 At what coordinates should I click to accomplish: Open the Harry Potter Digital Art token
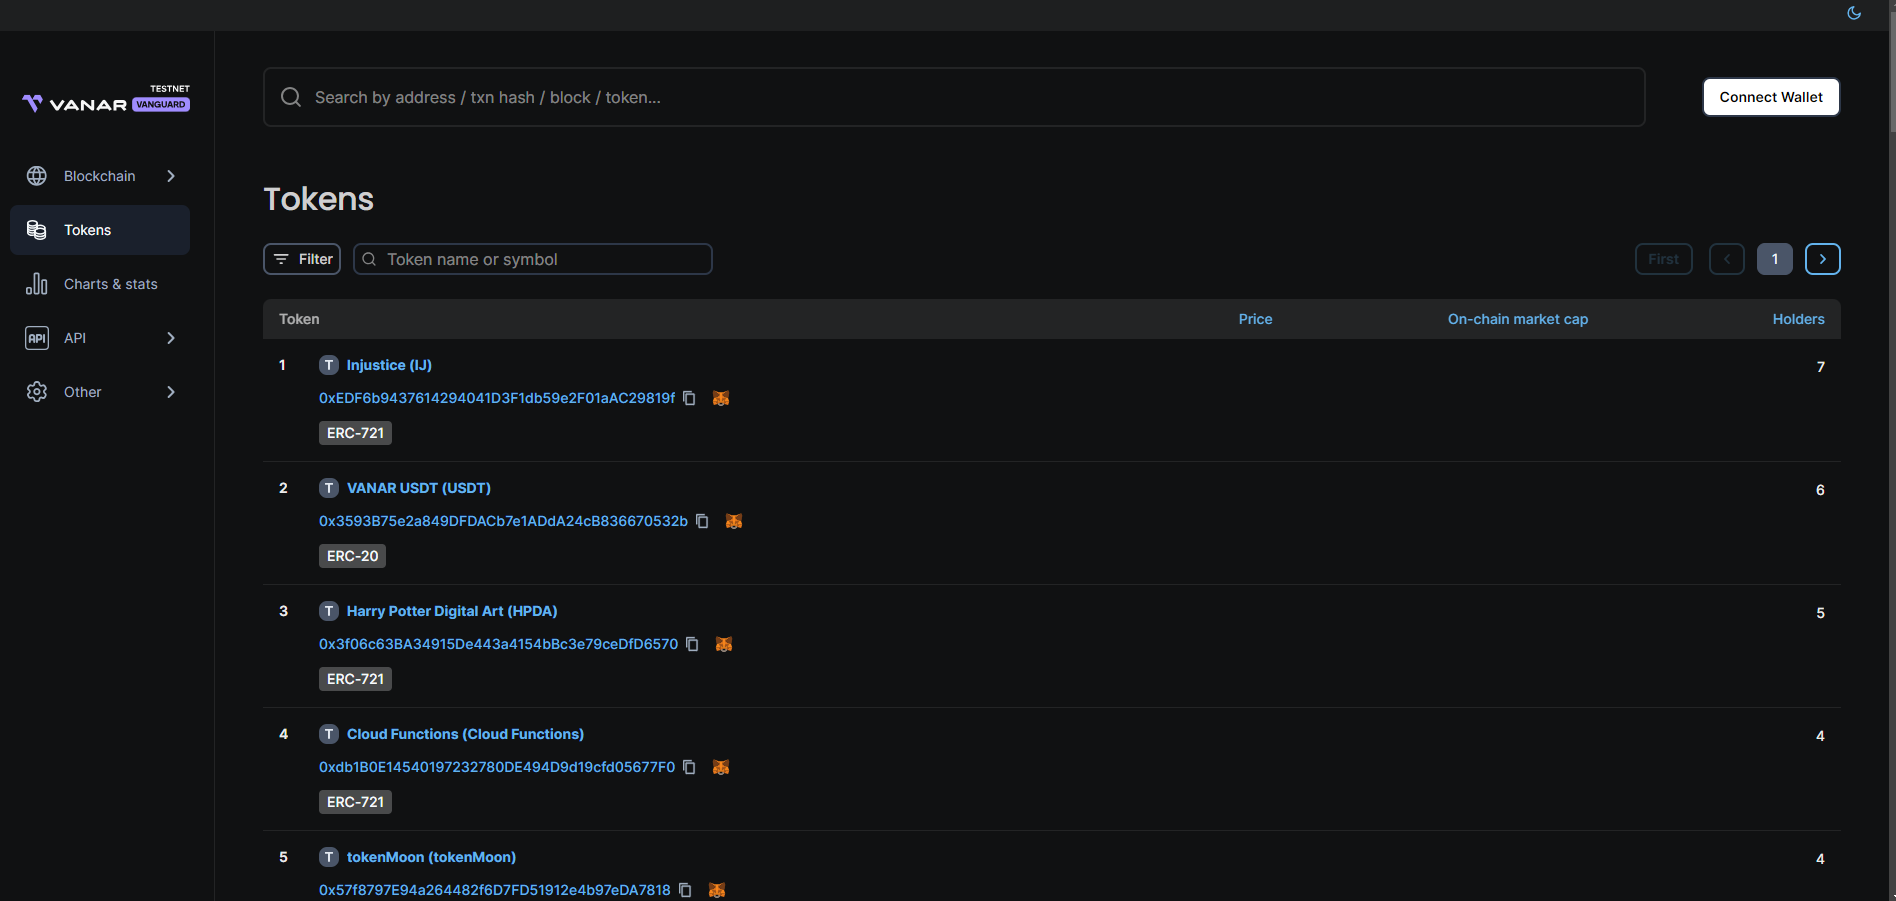click(451, 611)
